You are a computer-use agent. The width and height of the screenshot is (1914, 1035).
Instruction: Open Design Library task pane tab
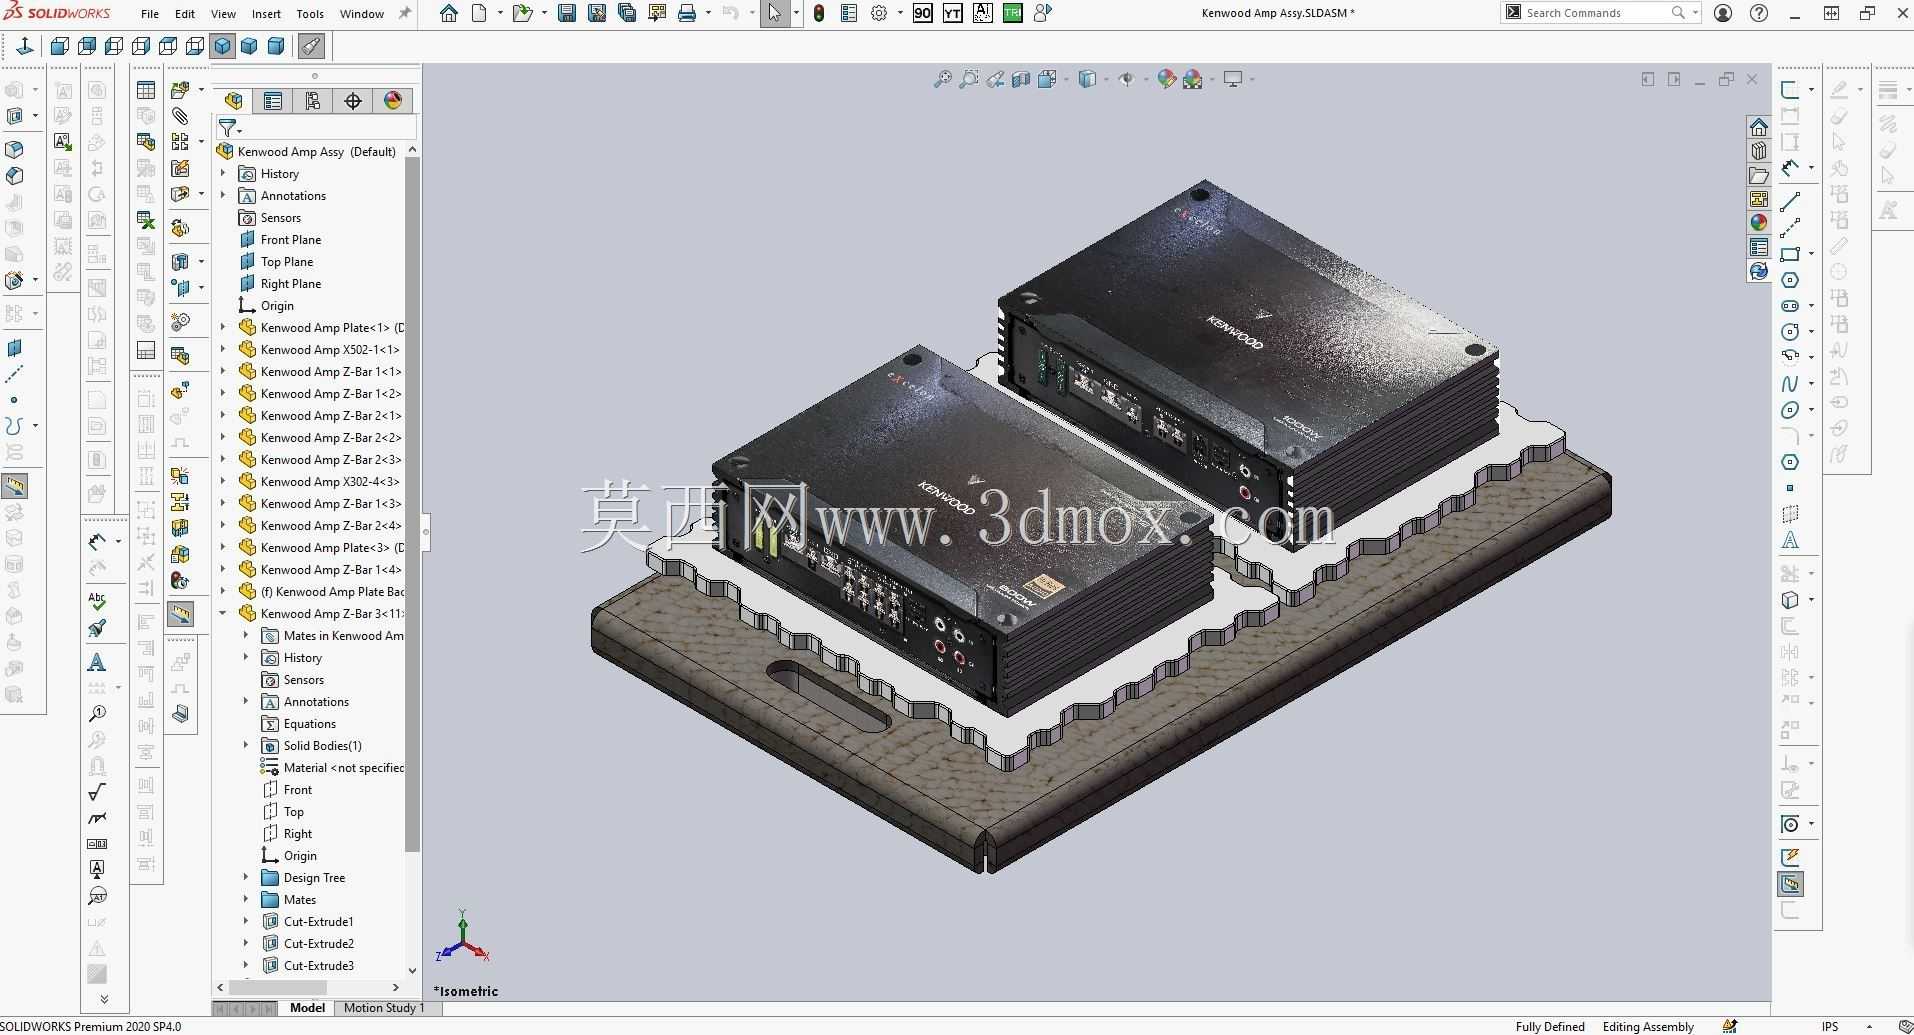1759,151
